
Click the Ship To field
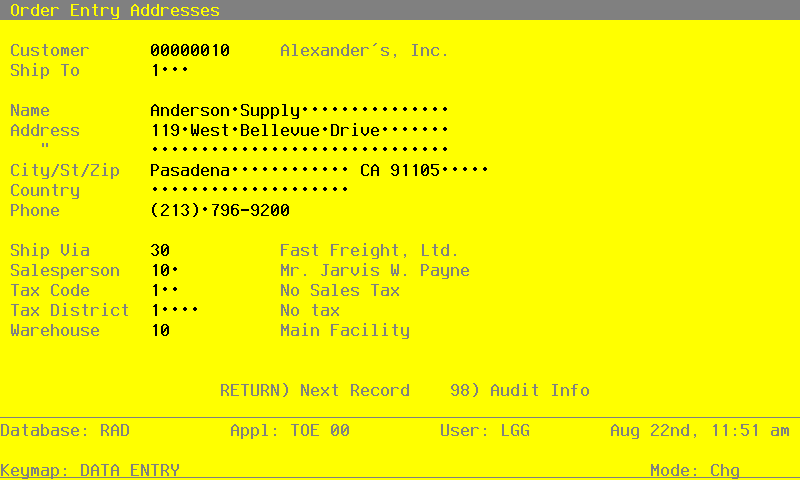tap(169, 70)
